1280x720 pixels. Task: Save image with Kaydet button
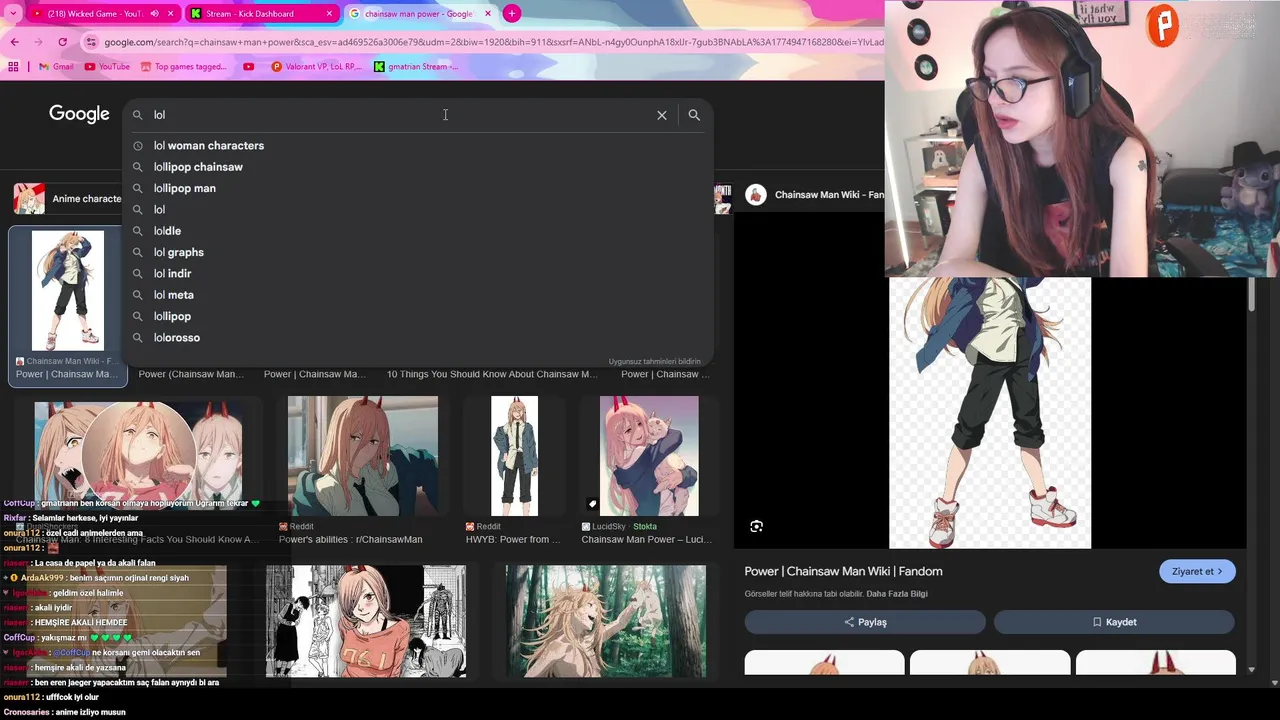(1114, 622)
